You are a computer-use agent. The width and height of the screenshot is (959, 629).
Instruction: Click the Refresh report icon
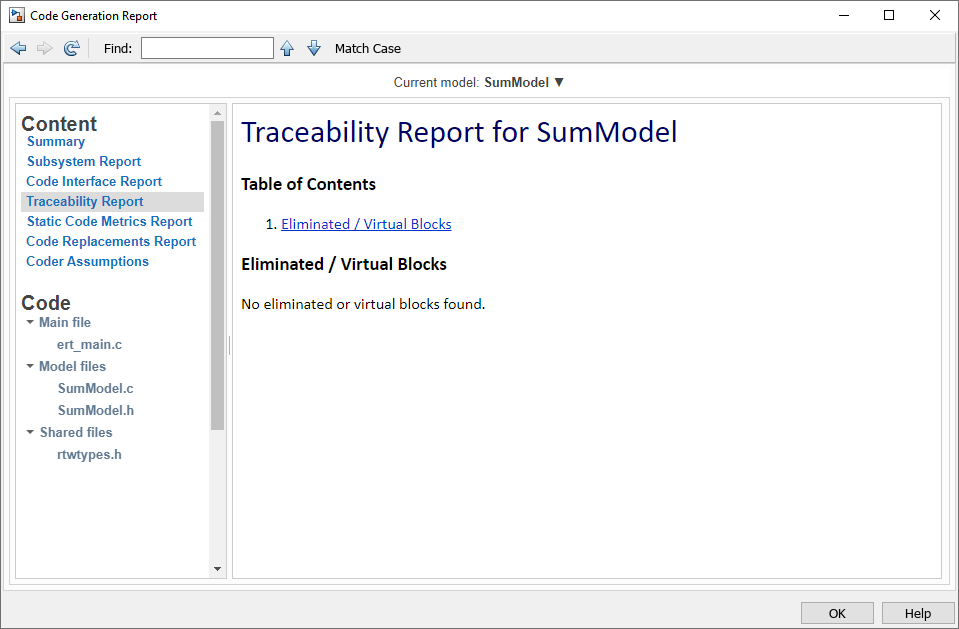71,48
